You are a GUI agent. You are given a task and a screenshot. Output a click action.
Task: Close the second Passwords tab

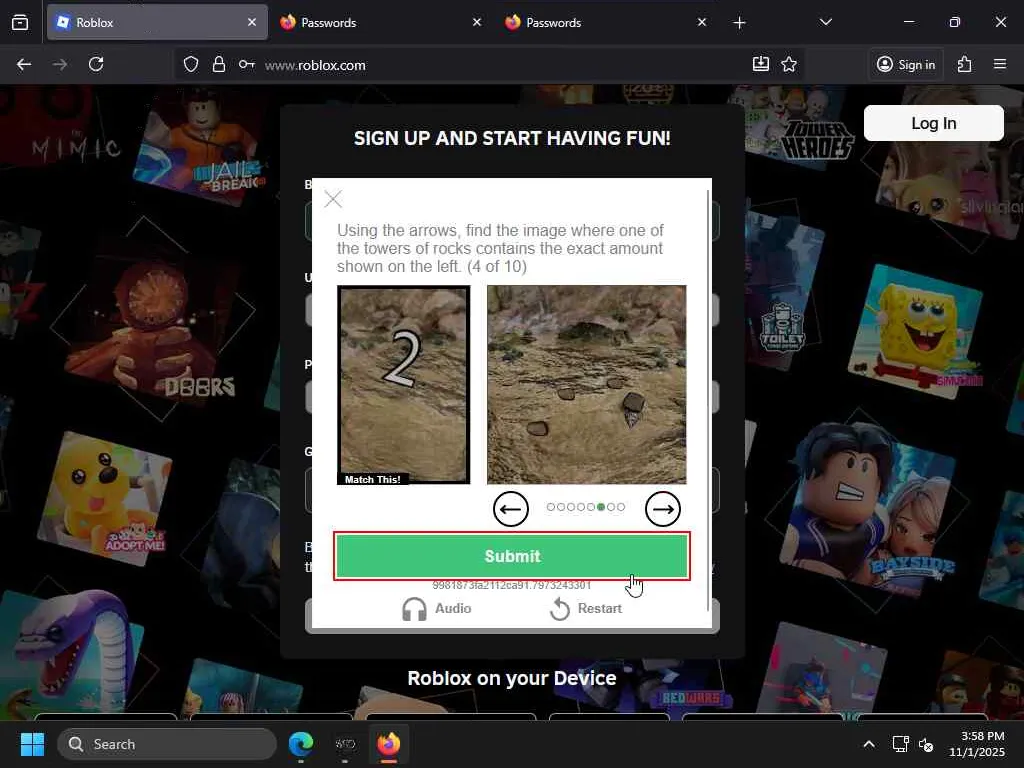tap(701, 22)
